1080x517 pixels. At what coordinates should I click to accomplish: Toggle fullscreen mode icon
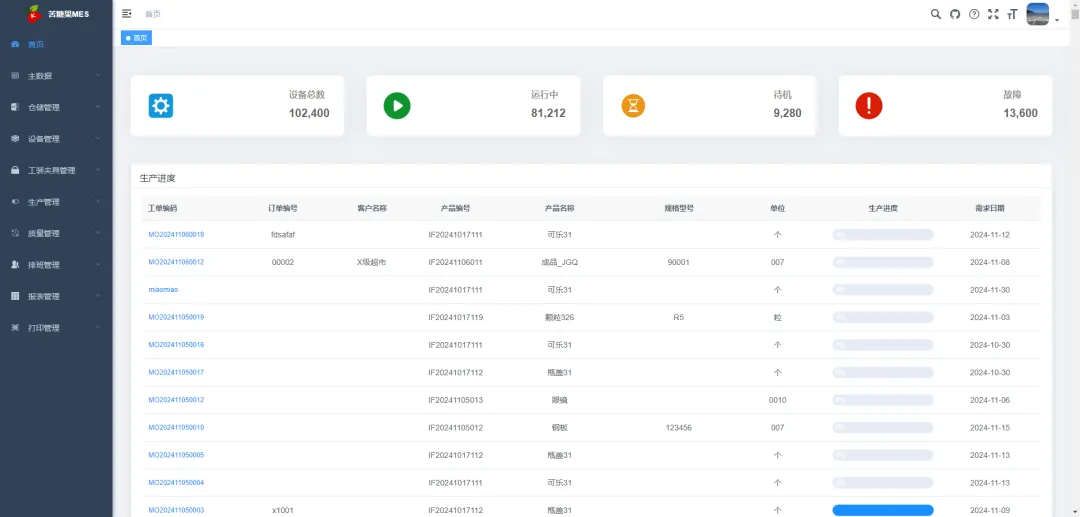pyautogui.click(x=993, y=14)
